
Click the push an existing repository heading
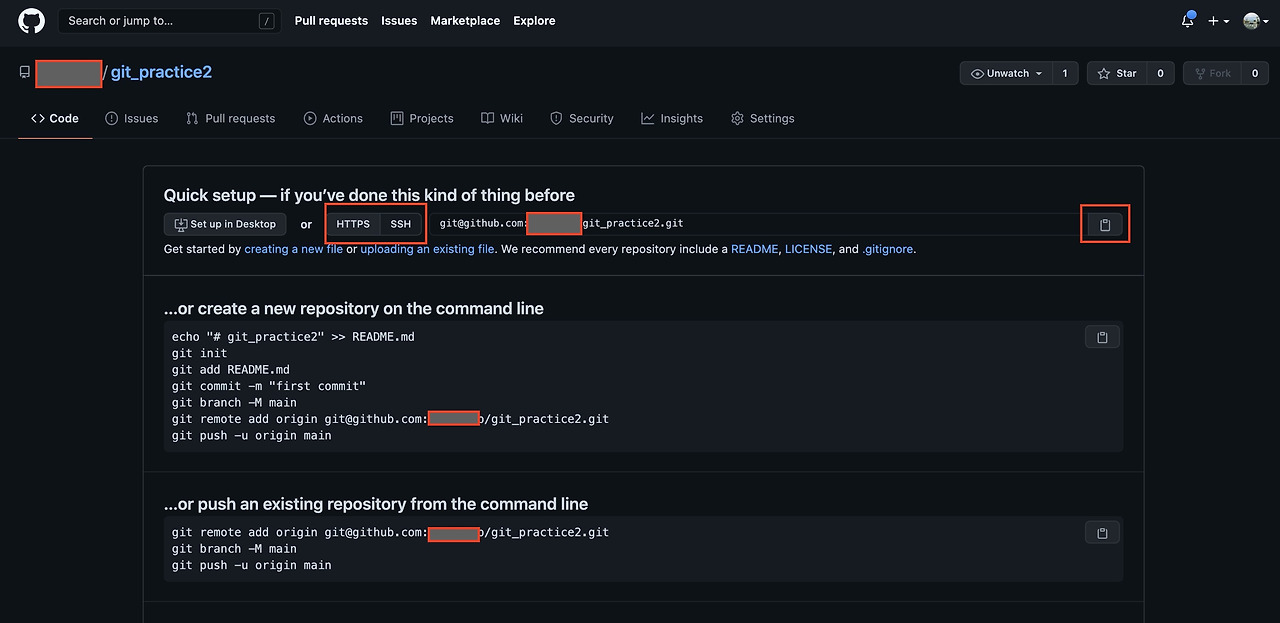point(376,504)
